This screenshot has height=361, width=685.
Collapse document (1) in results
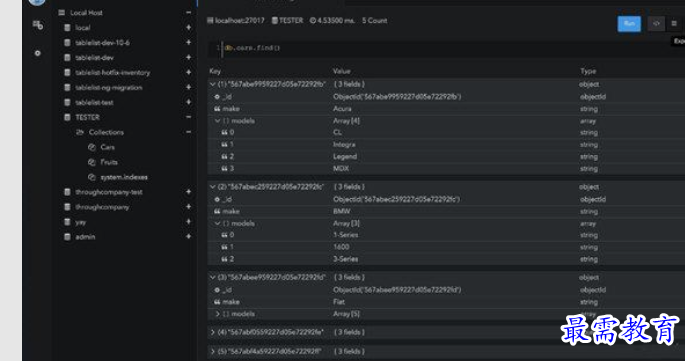[213, 84]
